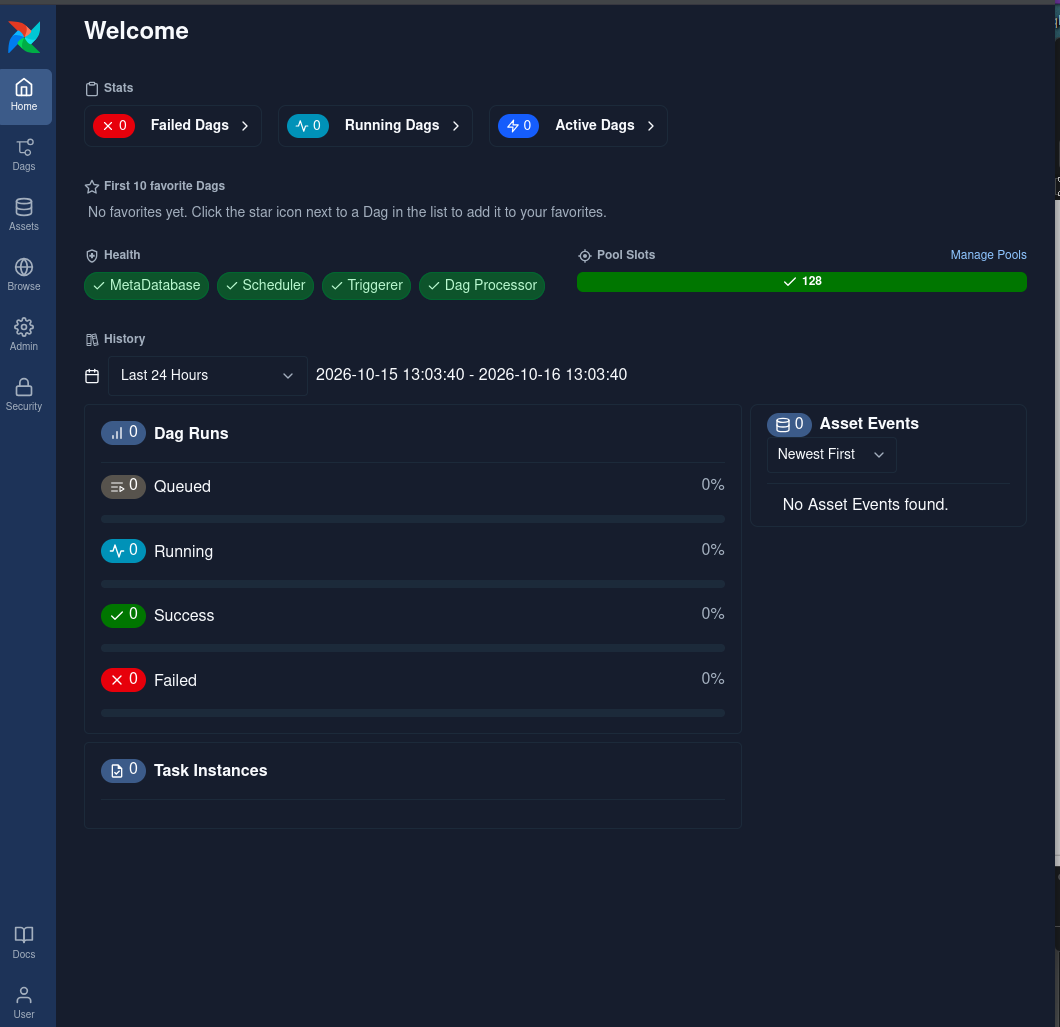The height and width of the screenshot is (1027, 1060).
Task: Click the Failed red X badge in Dag Runs
Action: tap(124, 680)
